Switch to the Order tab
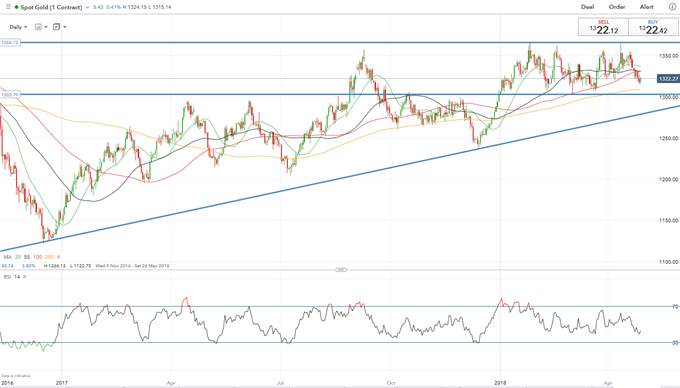The image size is (680, 388). [617, 7]
